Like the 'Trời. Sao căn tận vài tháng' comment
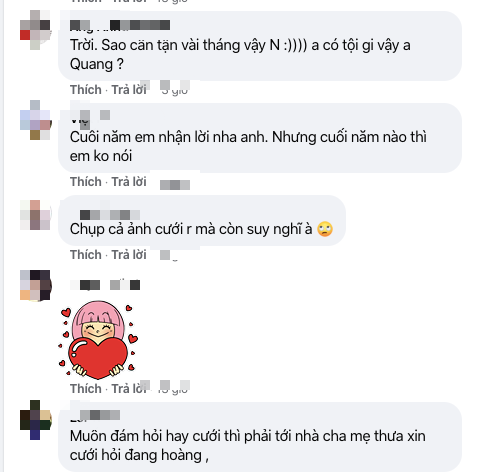The width and height of the screenshot is (503, 472). (86, 90)
